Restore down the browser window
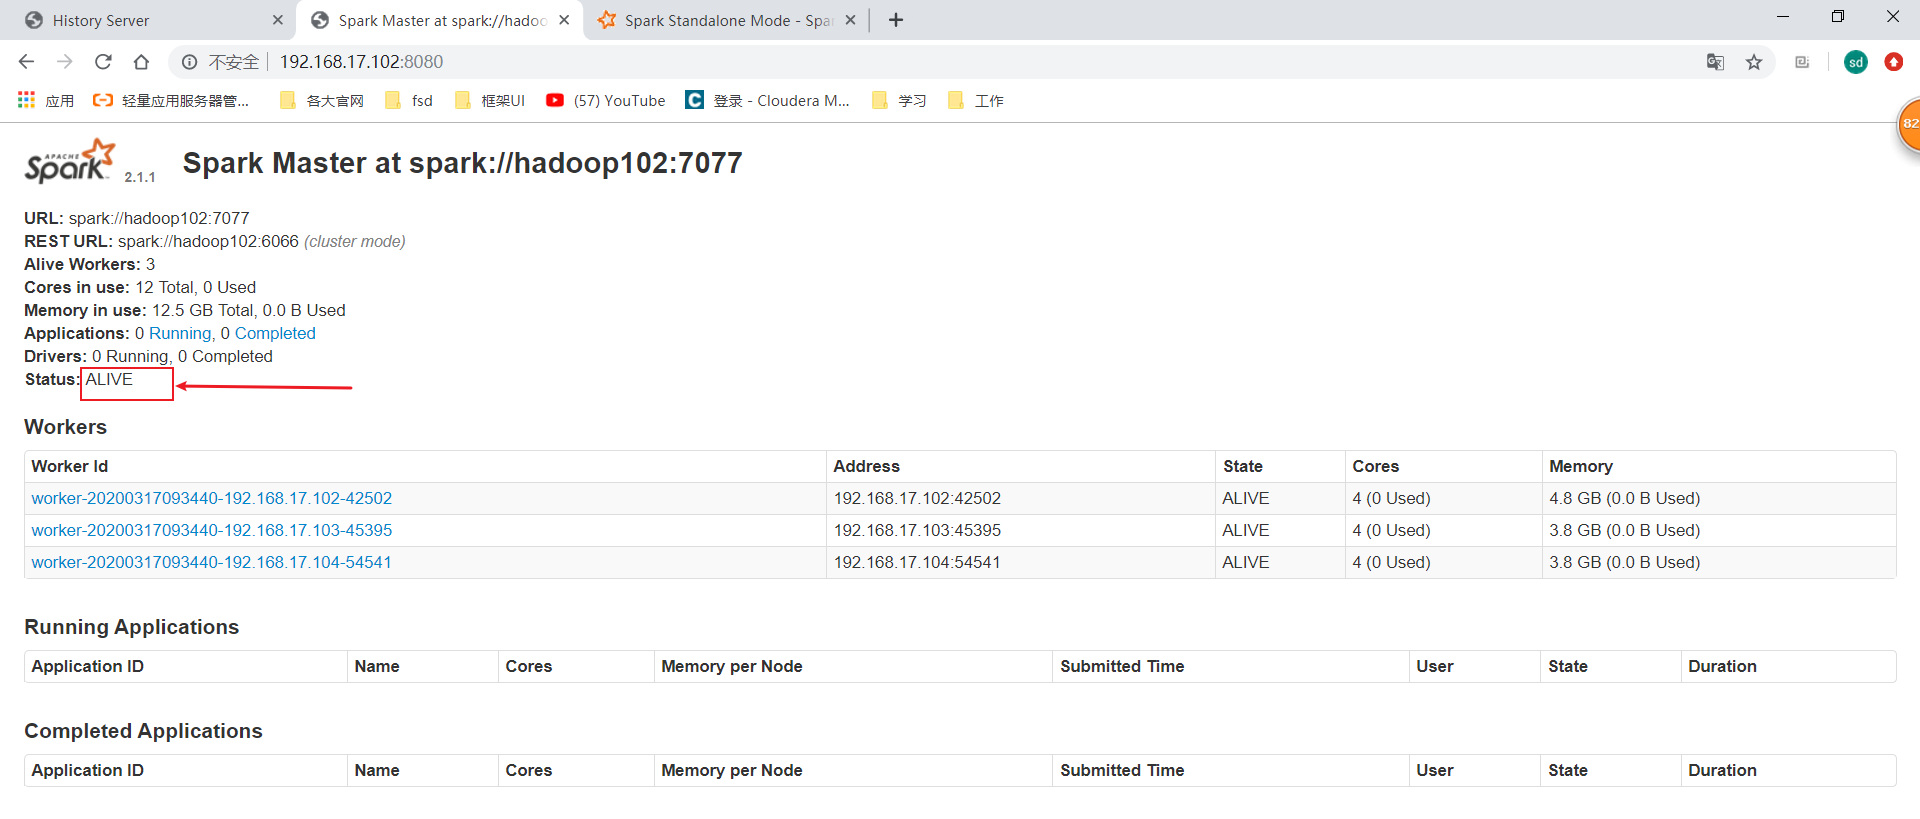Screen dimensions: 1920x819 point(1838,17)
